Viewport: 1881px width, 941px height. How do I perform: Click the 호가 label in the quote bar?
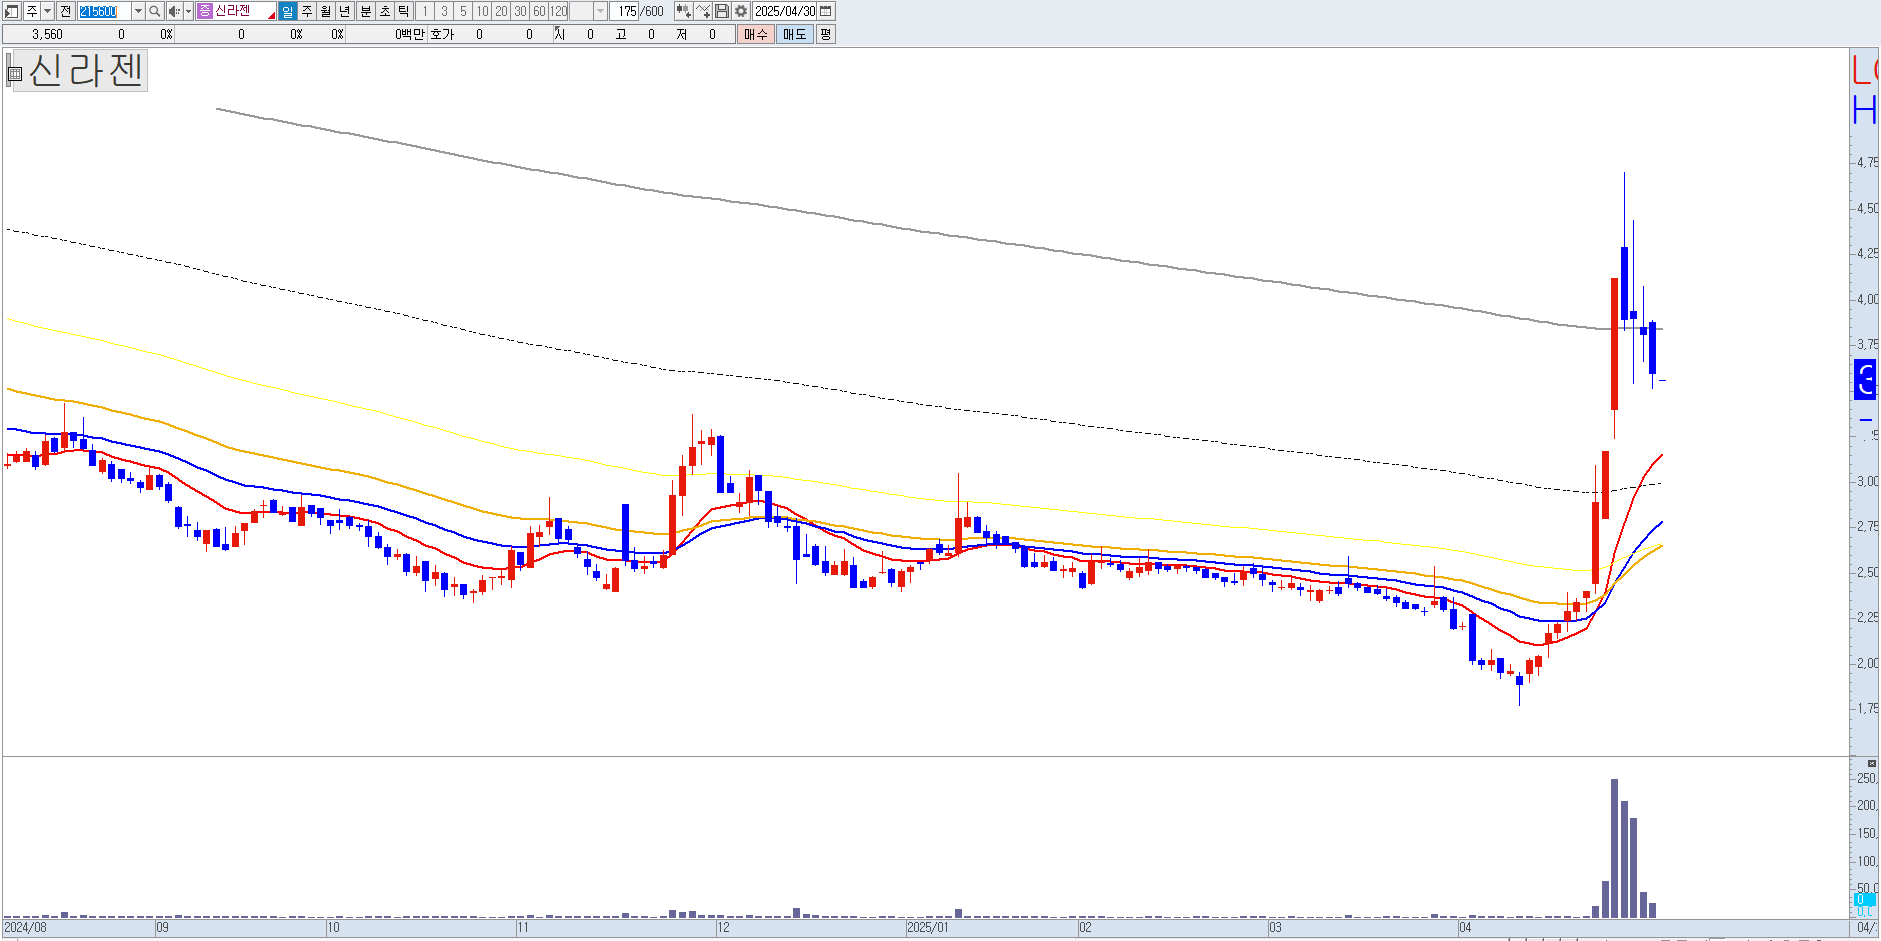442,34
